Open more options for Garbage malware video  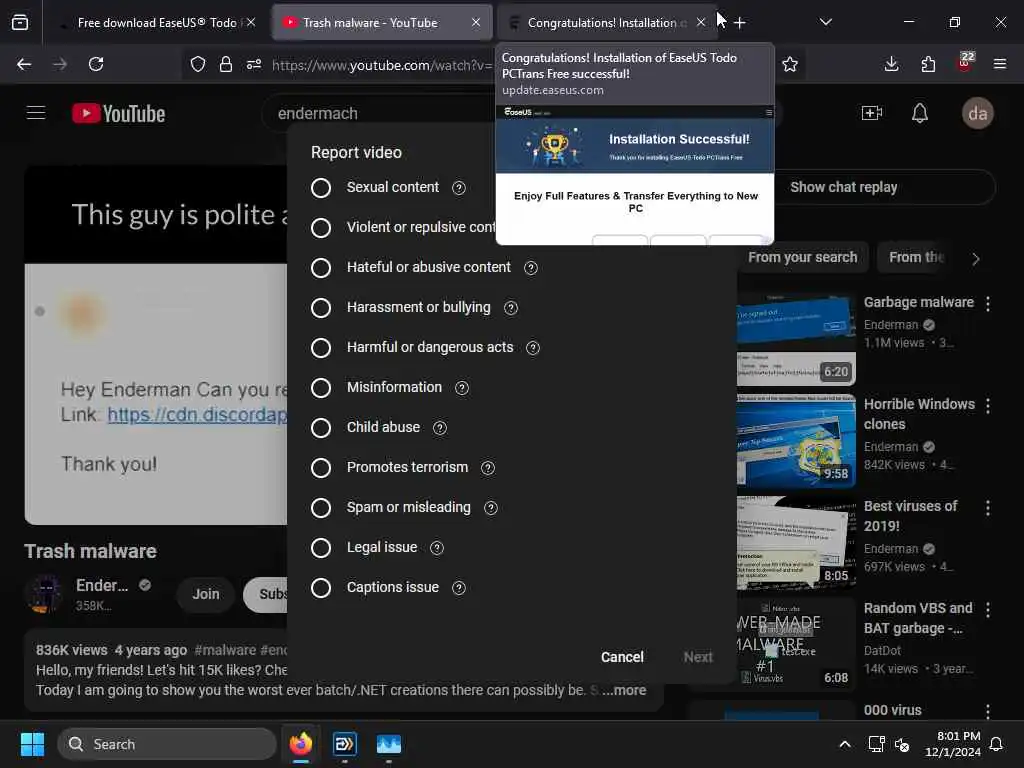tap(988, 304)
